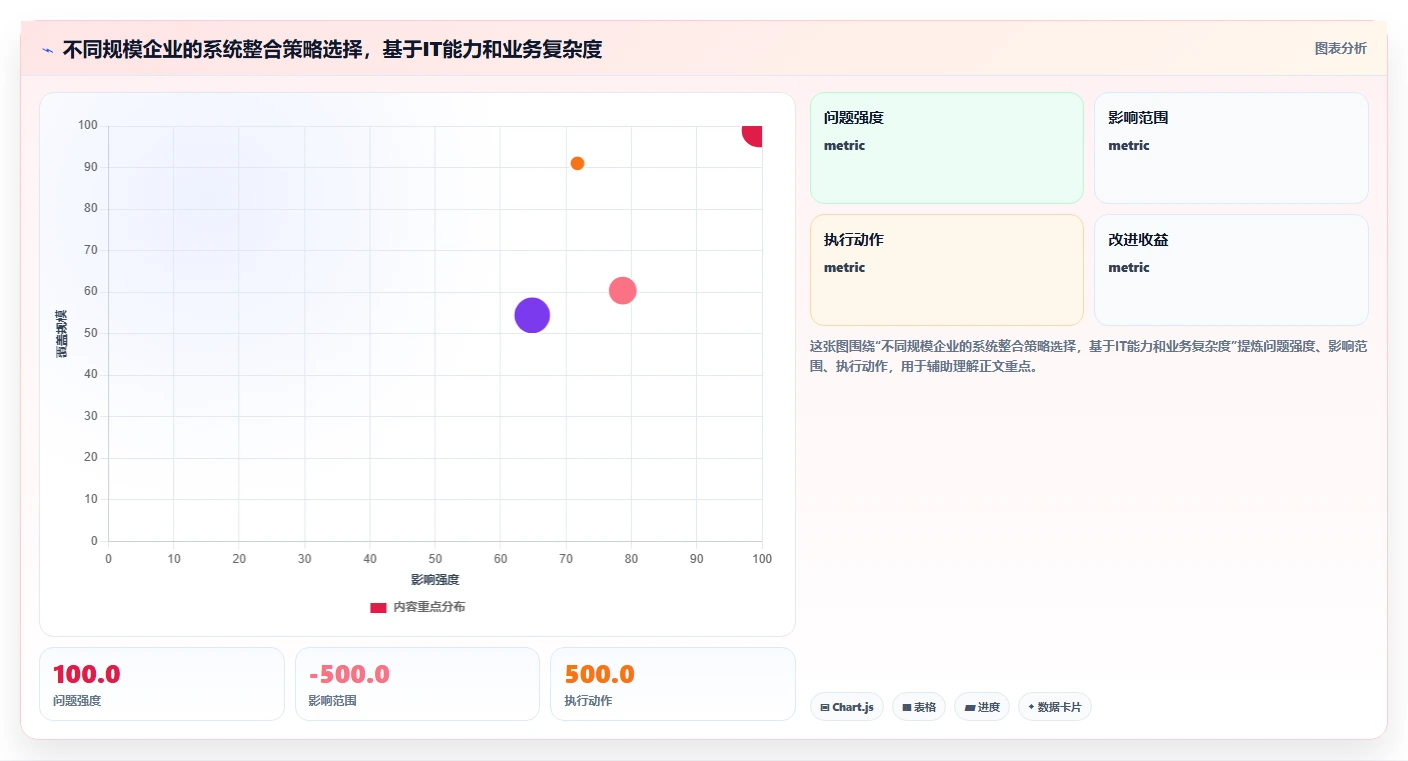Click the lightning icon before the title

tap(47, 50)
